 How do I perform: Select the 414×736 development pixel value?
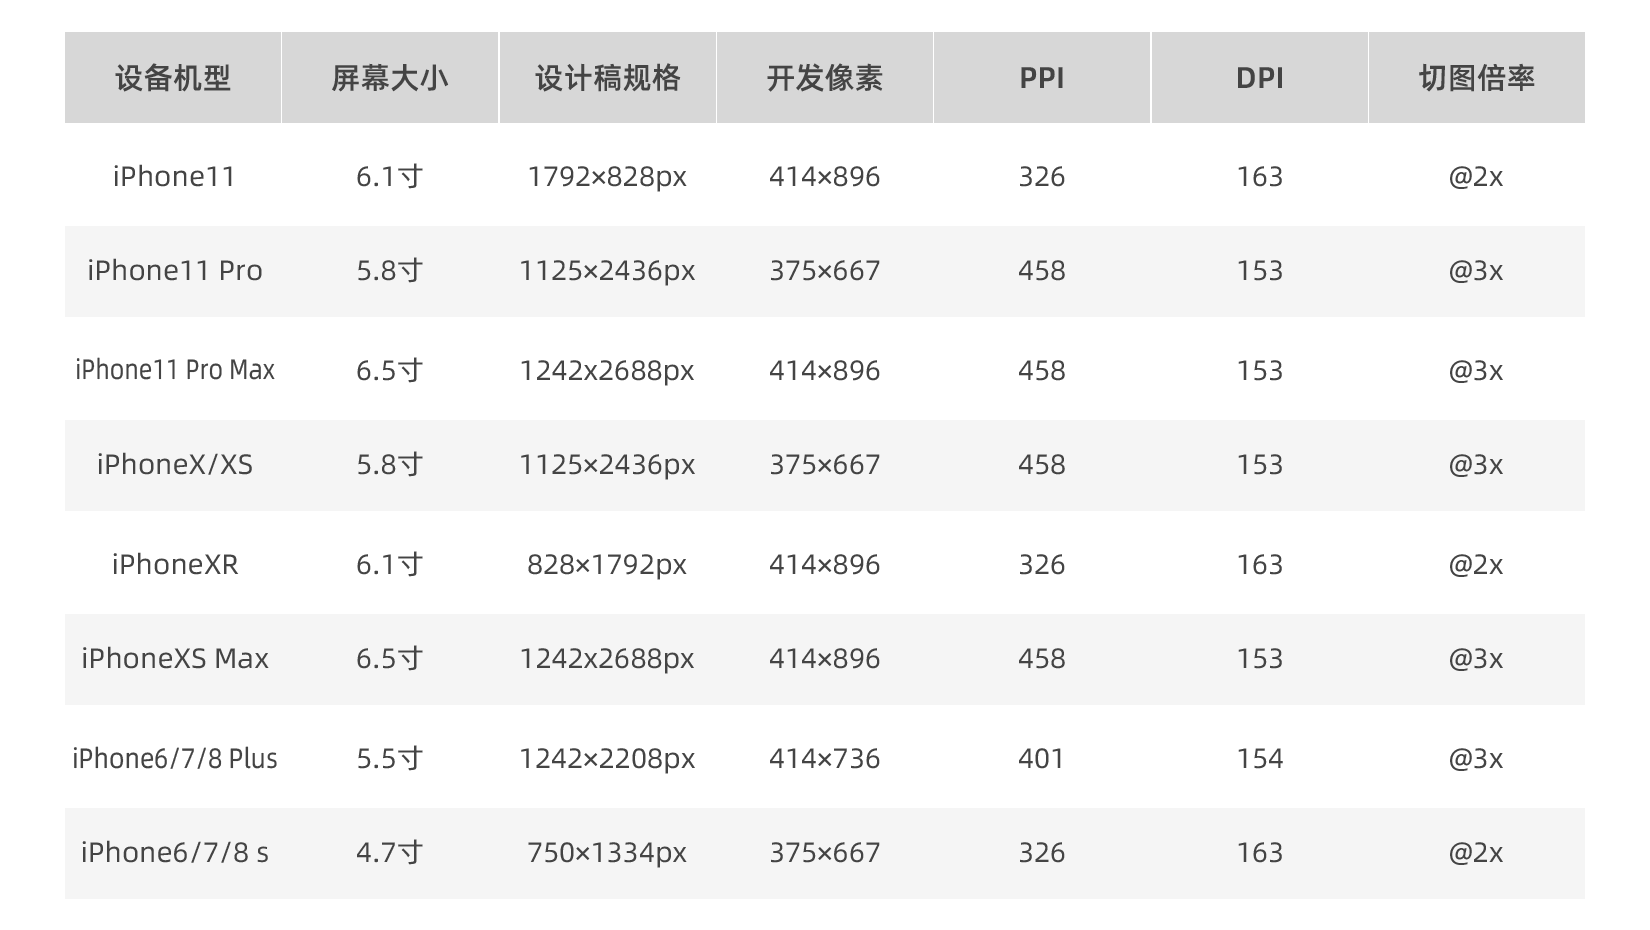pyautogui.click(x=825, y=759)
